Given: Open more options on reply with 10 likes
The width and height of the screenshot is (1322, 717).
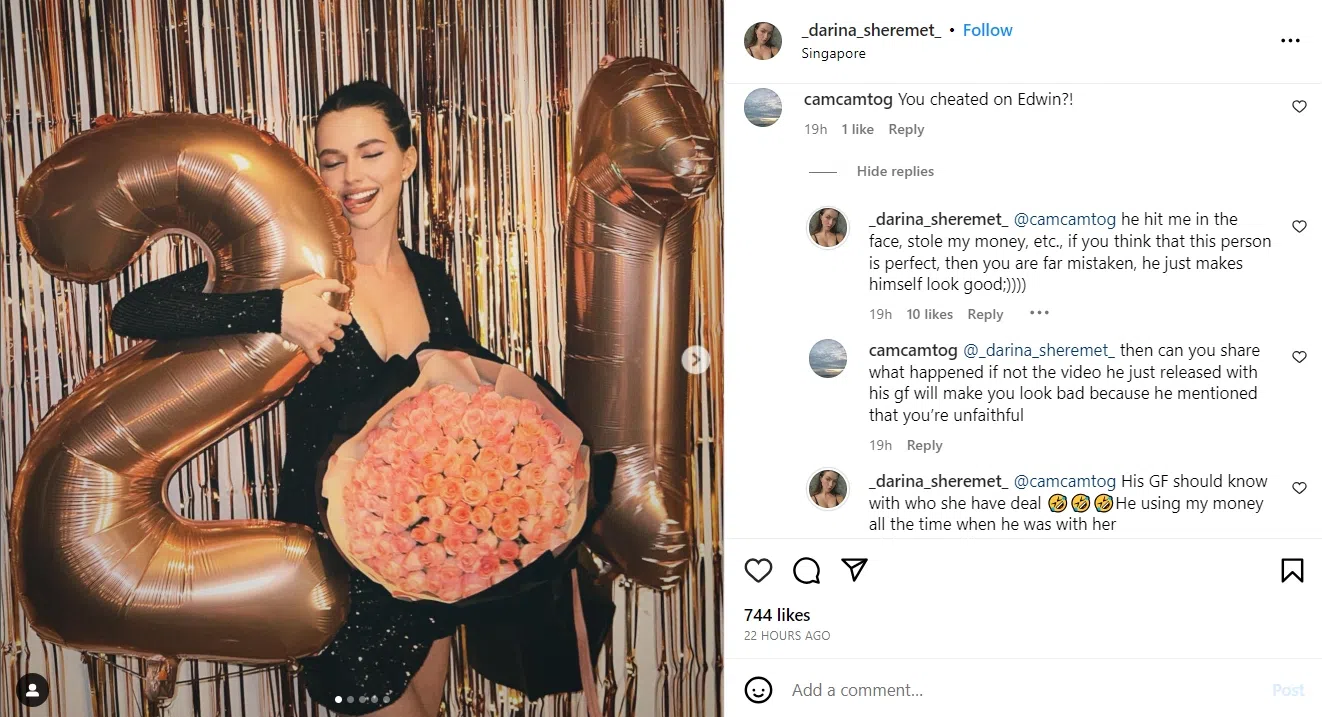Looking at the screenshot, I should (x=1039, y=313).
